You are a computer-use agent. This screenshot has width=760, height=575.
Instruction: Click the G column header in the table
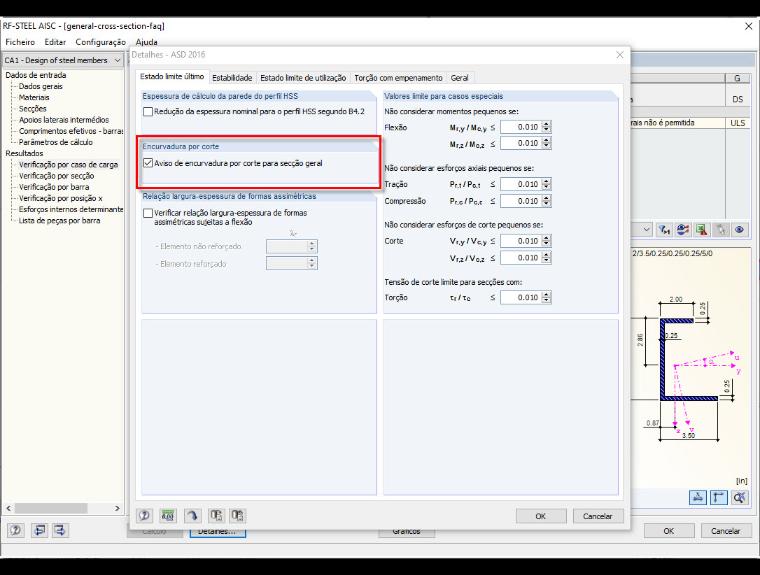click(737, 79)
